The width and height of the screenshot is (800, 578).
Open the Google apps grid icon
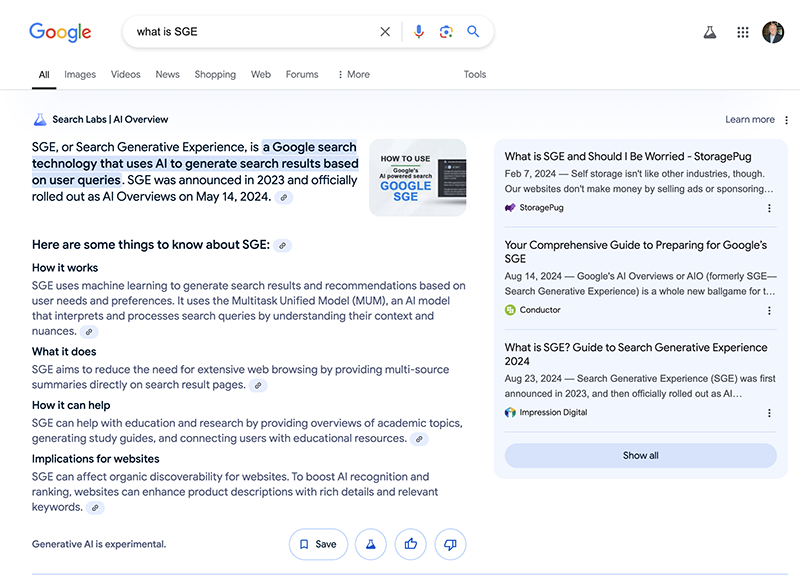pyautogui.click(x=743, y=32)
